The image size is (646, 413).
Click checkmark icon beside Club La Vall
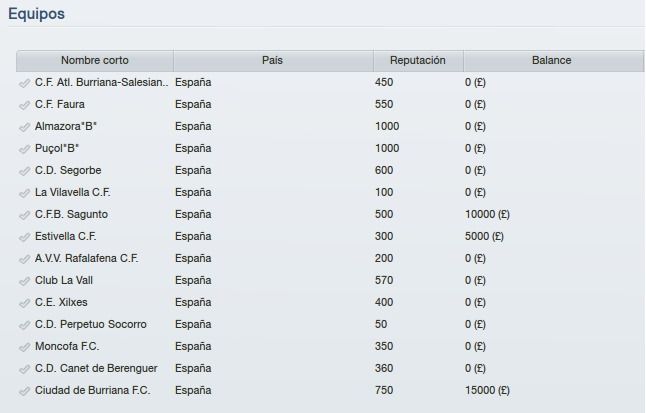[24, 281]
